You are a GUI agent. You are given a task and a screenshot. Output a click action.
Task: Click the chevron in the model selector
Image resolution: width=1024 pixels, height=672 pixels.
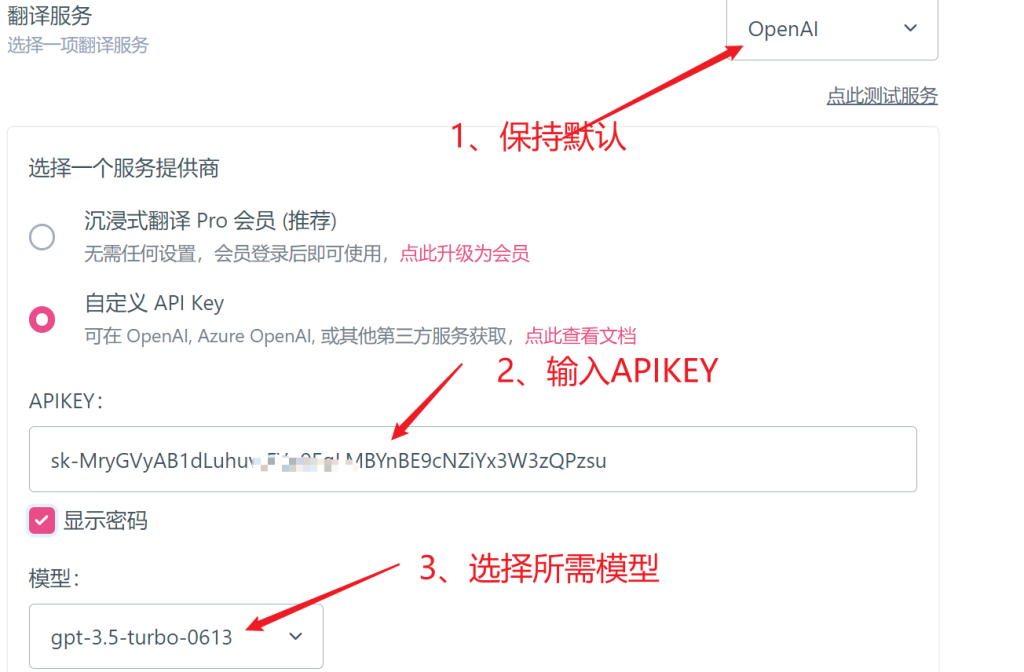coord(296,636)
